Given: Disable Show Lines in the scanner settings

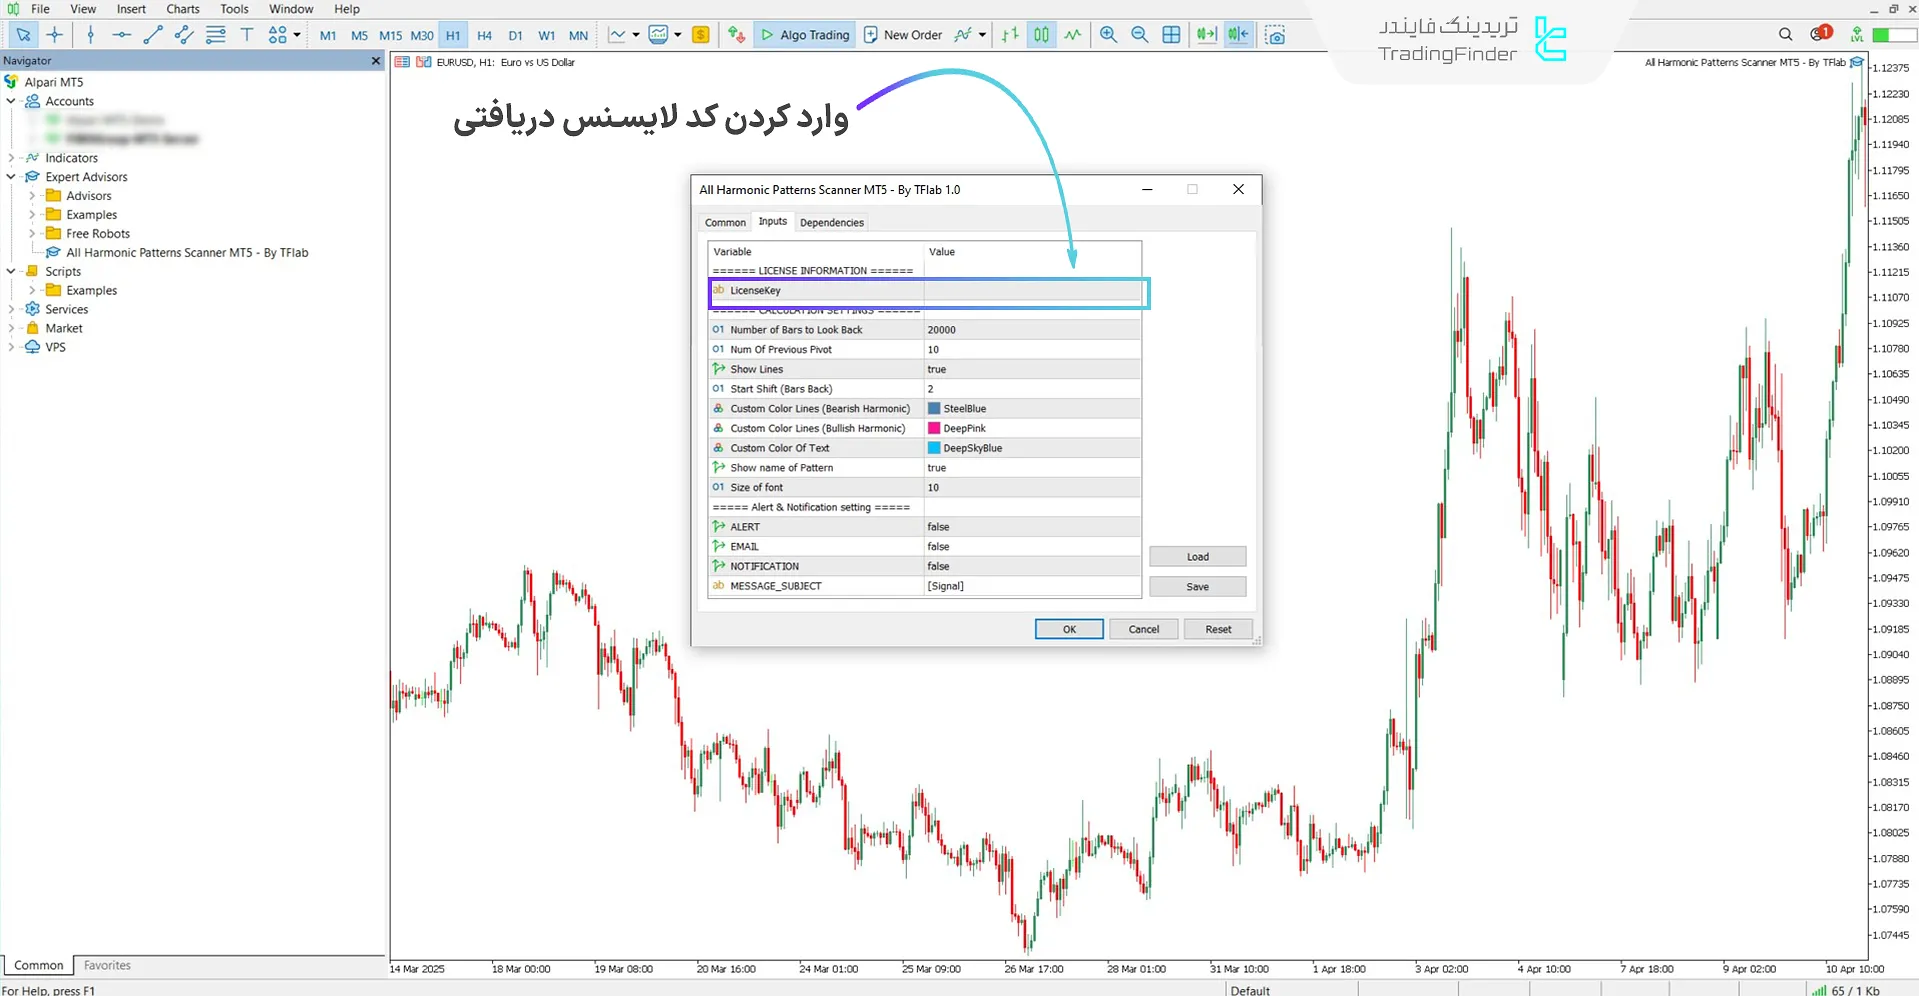Looking at the screenshot, I should coord(1032,369).
